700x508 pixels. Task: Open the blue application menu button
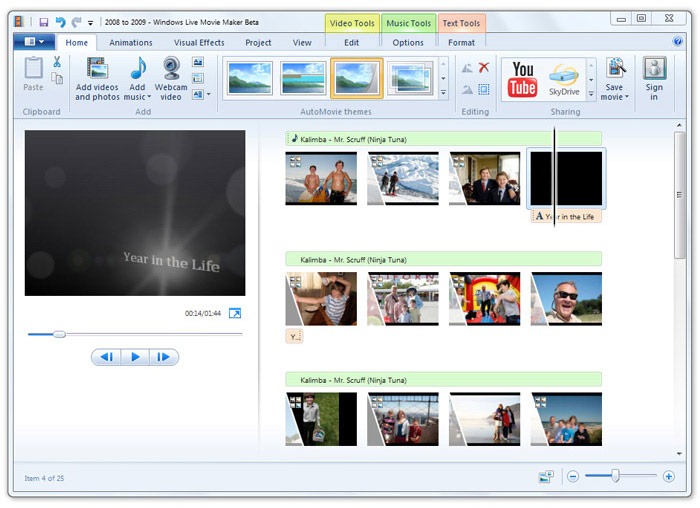point(34,42)
